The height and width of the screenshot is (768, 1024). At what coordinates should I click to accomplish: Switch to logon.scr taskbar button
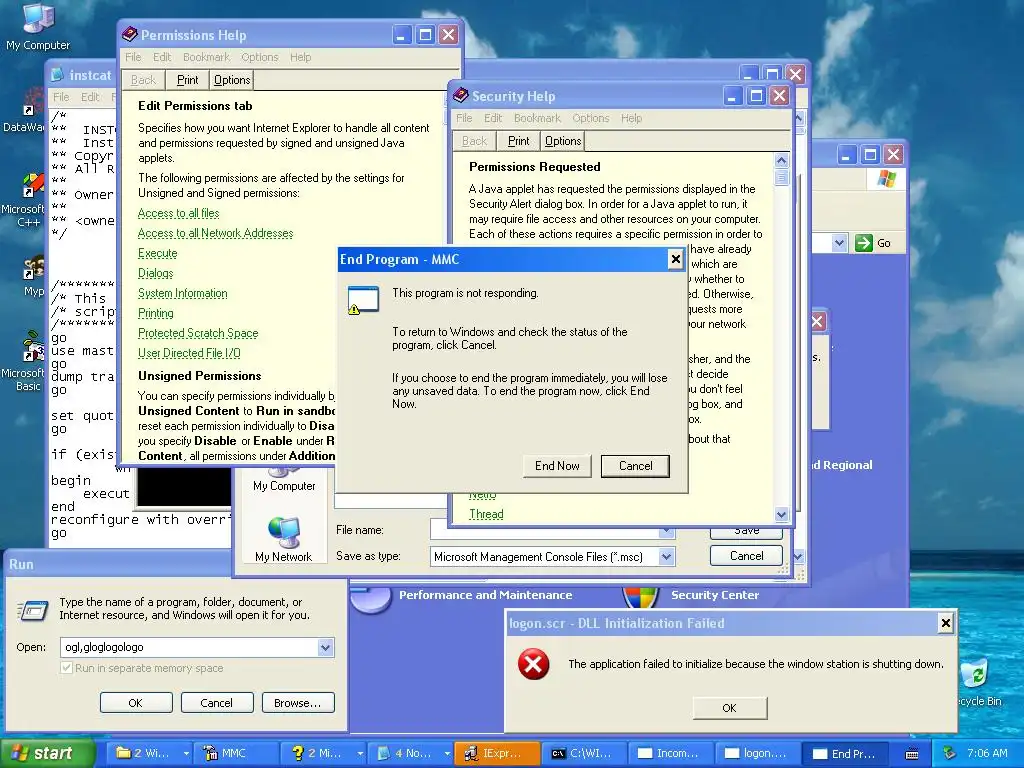click(758, 753)
